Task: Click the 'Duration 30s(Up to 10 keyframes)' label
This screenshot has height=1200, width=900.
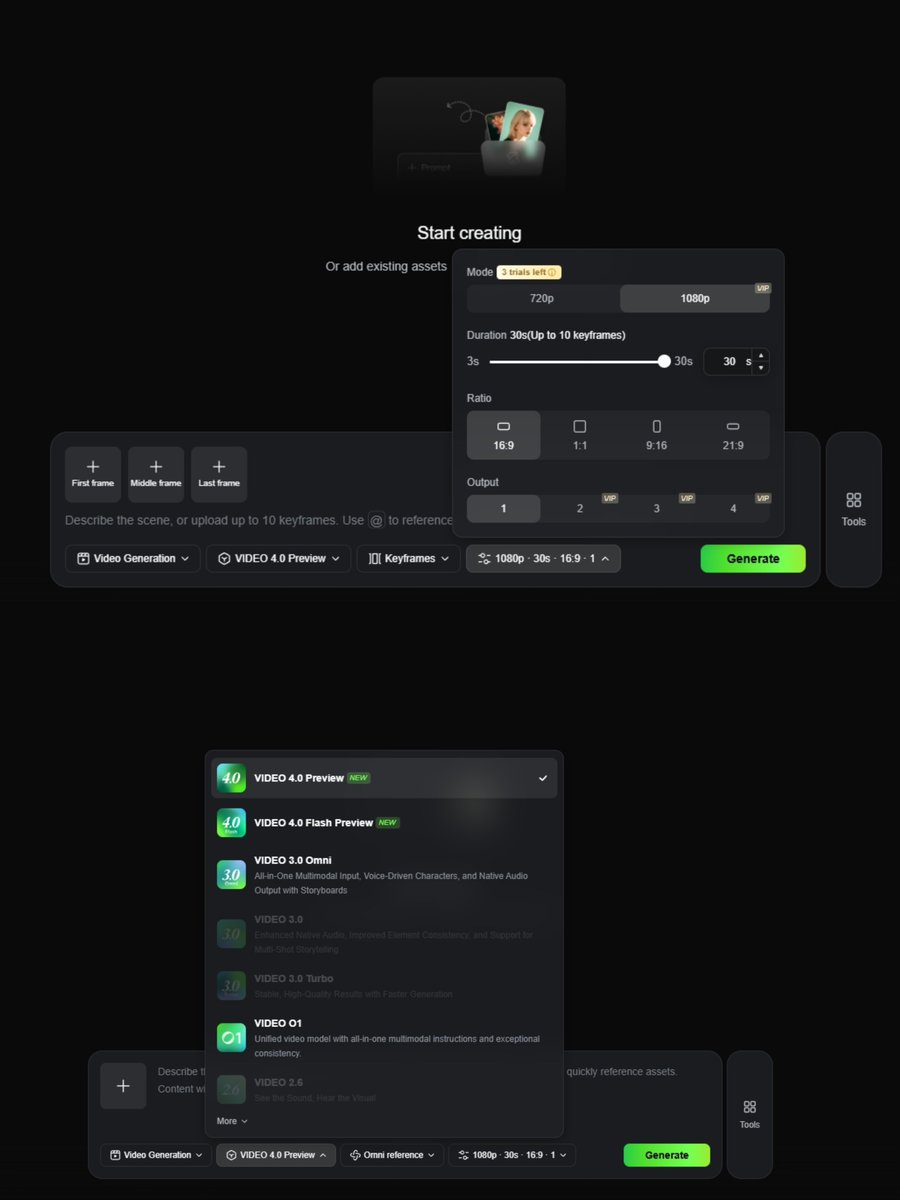Action: click(x=546, y=335)
